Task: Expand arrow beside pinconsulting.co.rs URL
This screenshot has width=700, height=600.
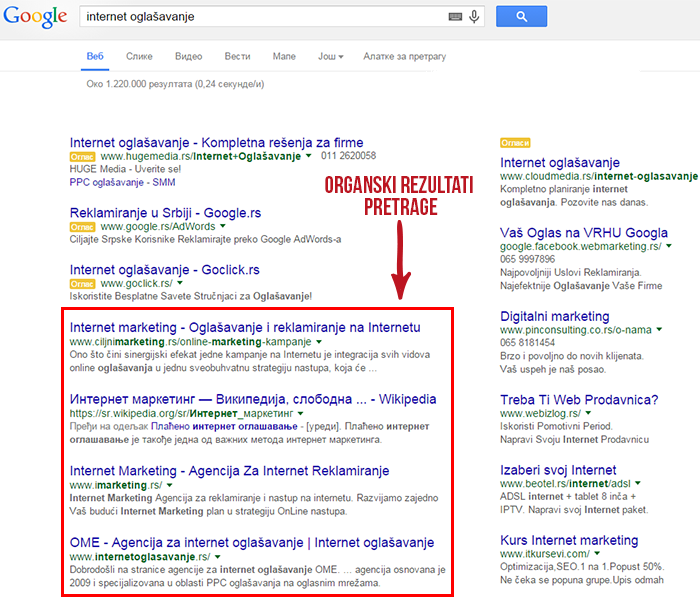Action: point(659,329)
